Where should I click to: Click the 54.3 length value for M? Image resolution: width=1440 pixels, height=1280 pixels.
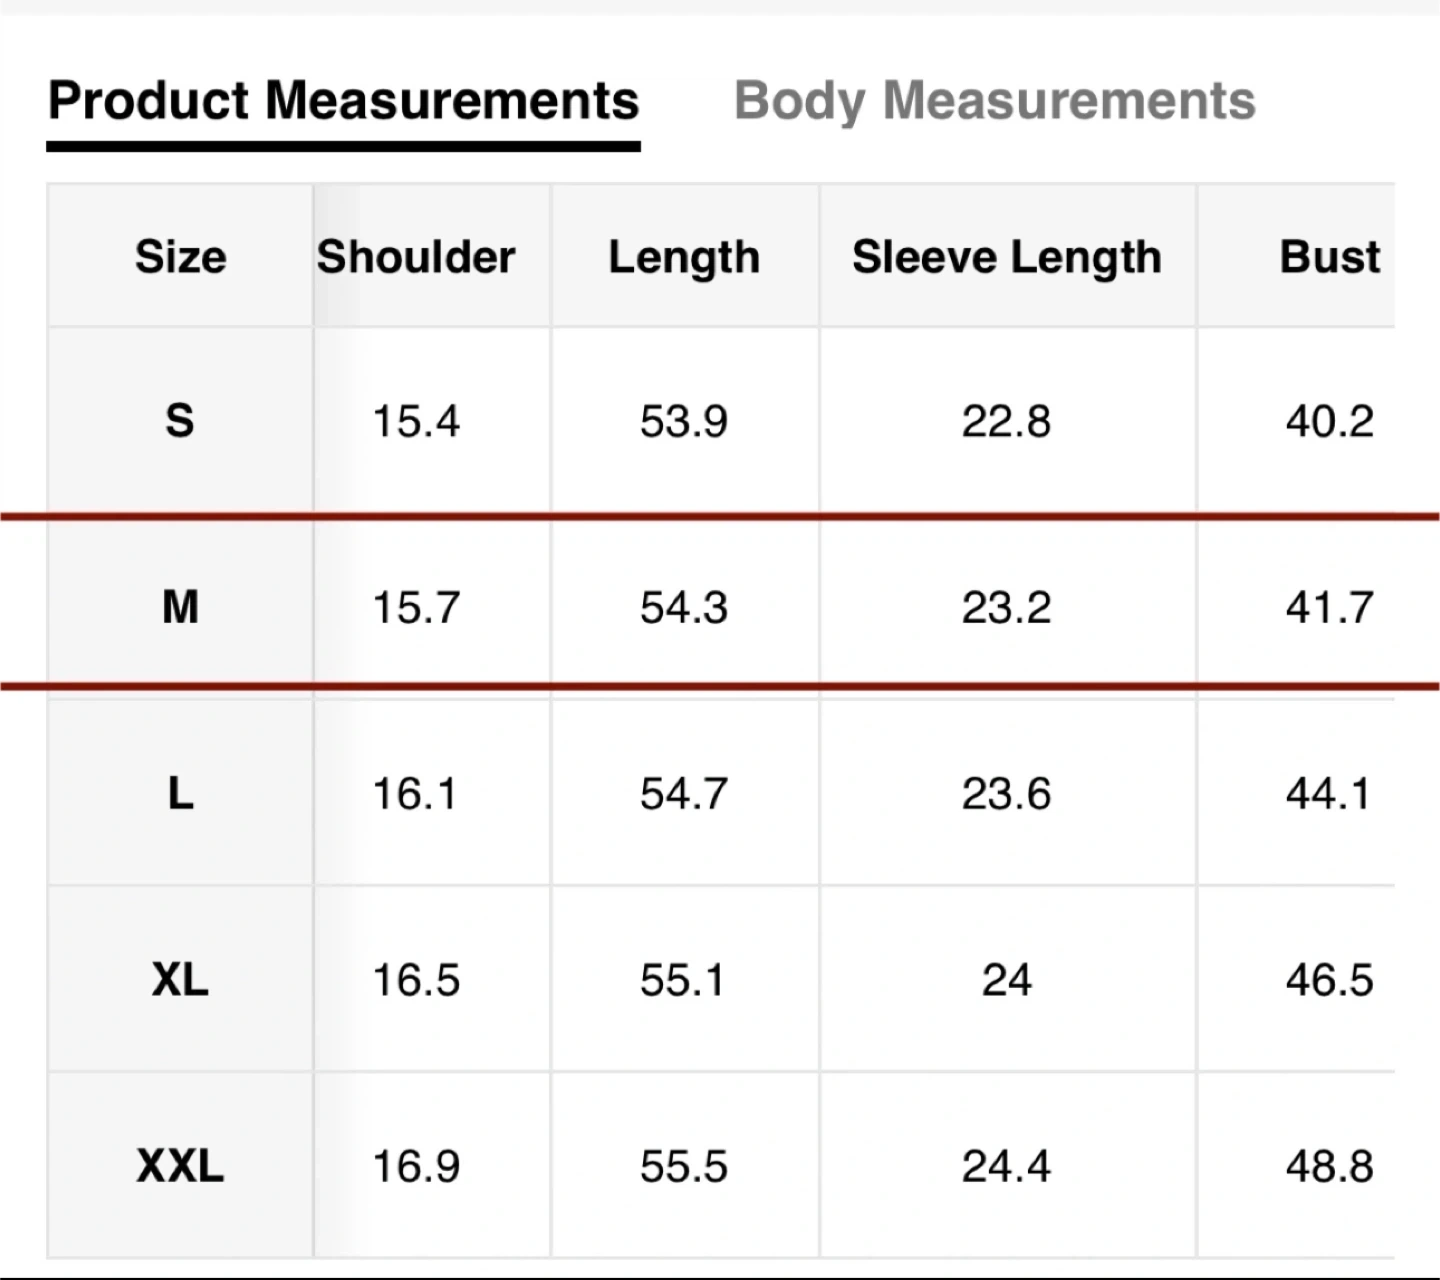tap(684, 607)
